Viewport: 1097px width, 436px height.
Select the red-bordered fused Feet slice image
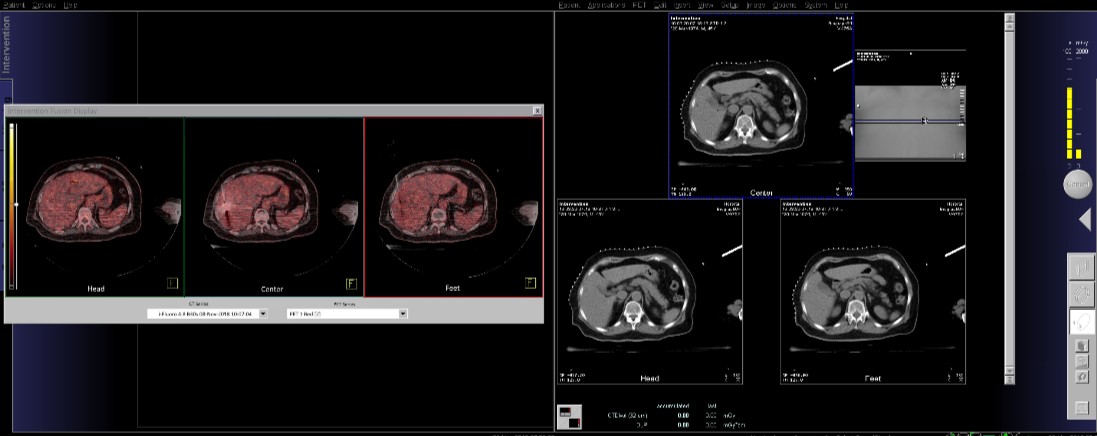point(453,207)
